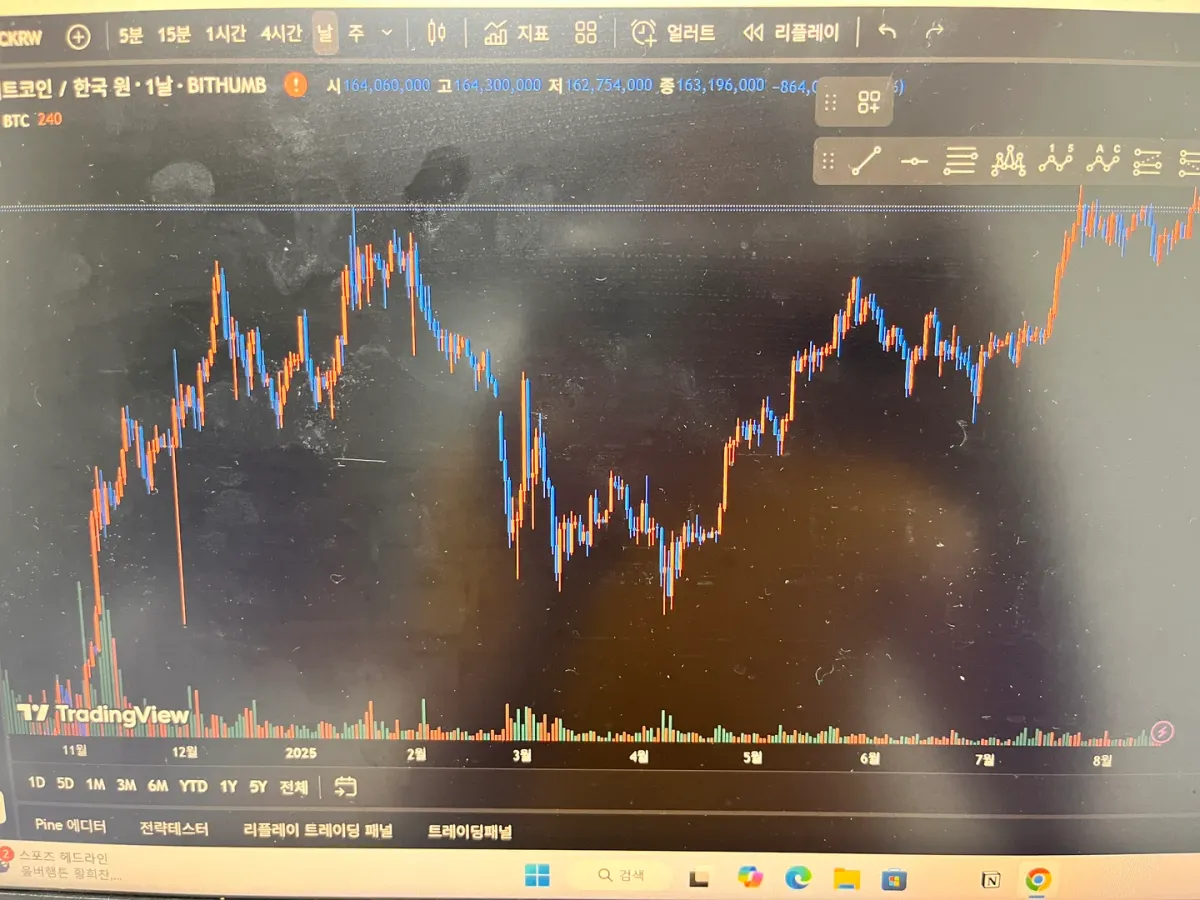The image size is (1200, 900).
Task: Open the Pine 에디터 tab
Action: (70, 826)
